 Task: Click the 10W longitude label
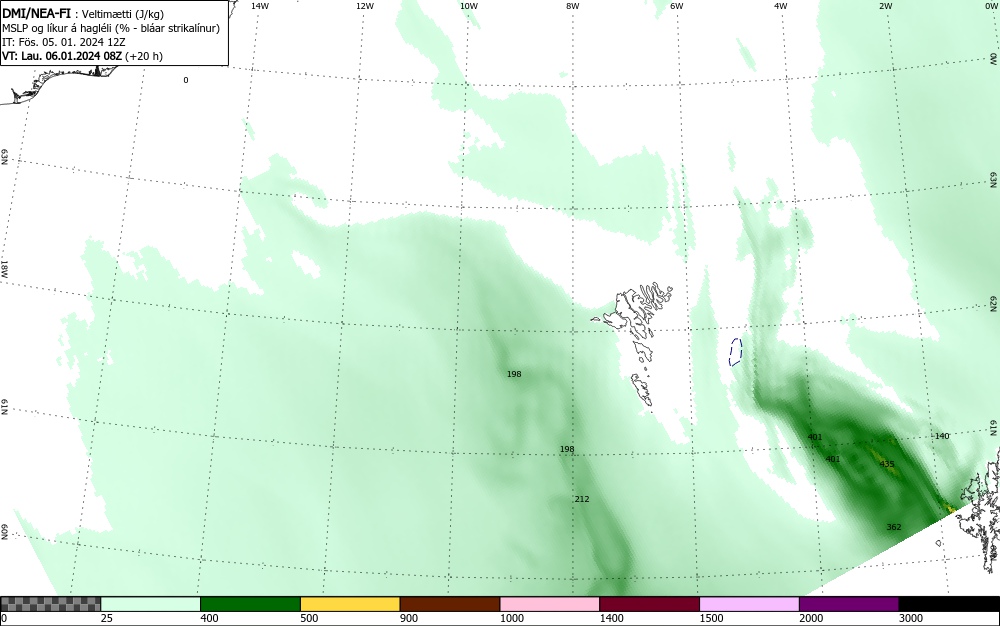coord(469,6)
